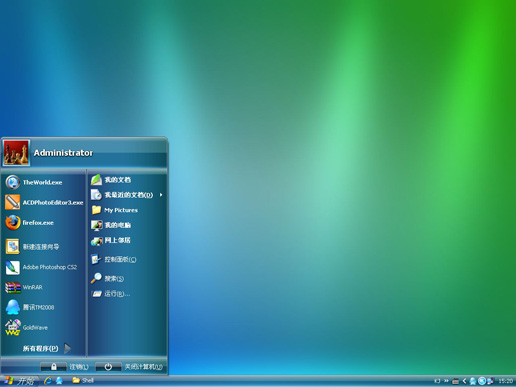The image size is (516, 387).
Task: Launch Internet Explorer from quick launch
Action: pos(48,380)
